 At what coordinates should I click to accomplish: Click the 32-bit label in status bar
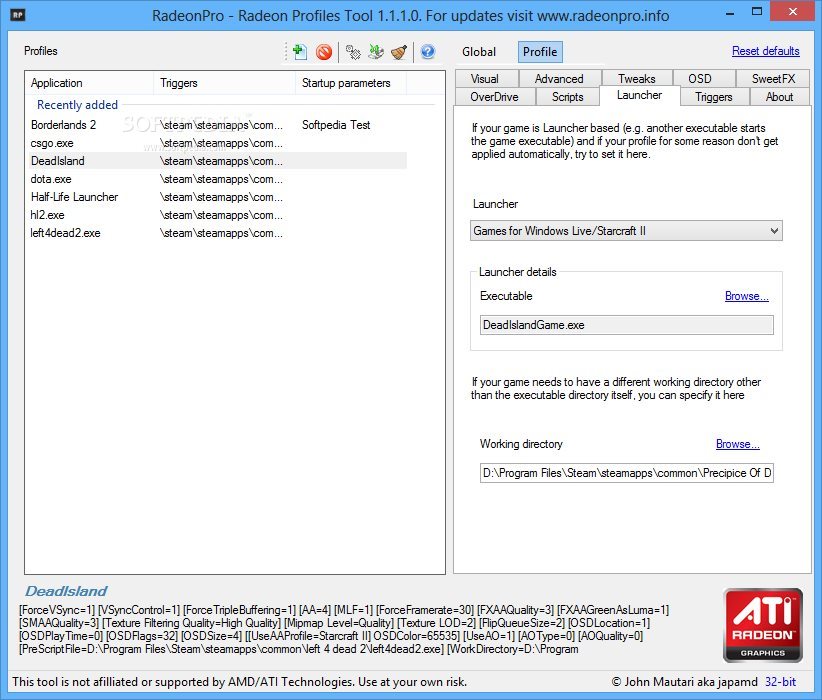click(x=780, y=682)
